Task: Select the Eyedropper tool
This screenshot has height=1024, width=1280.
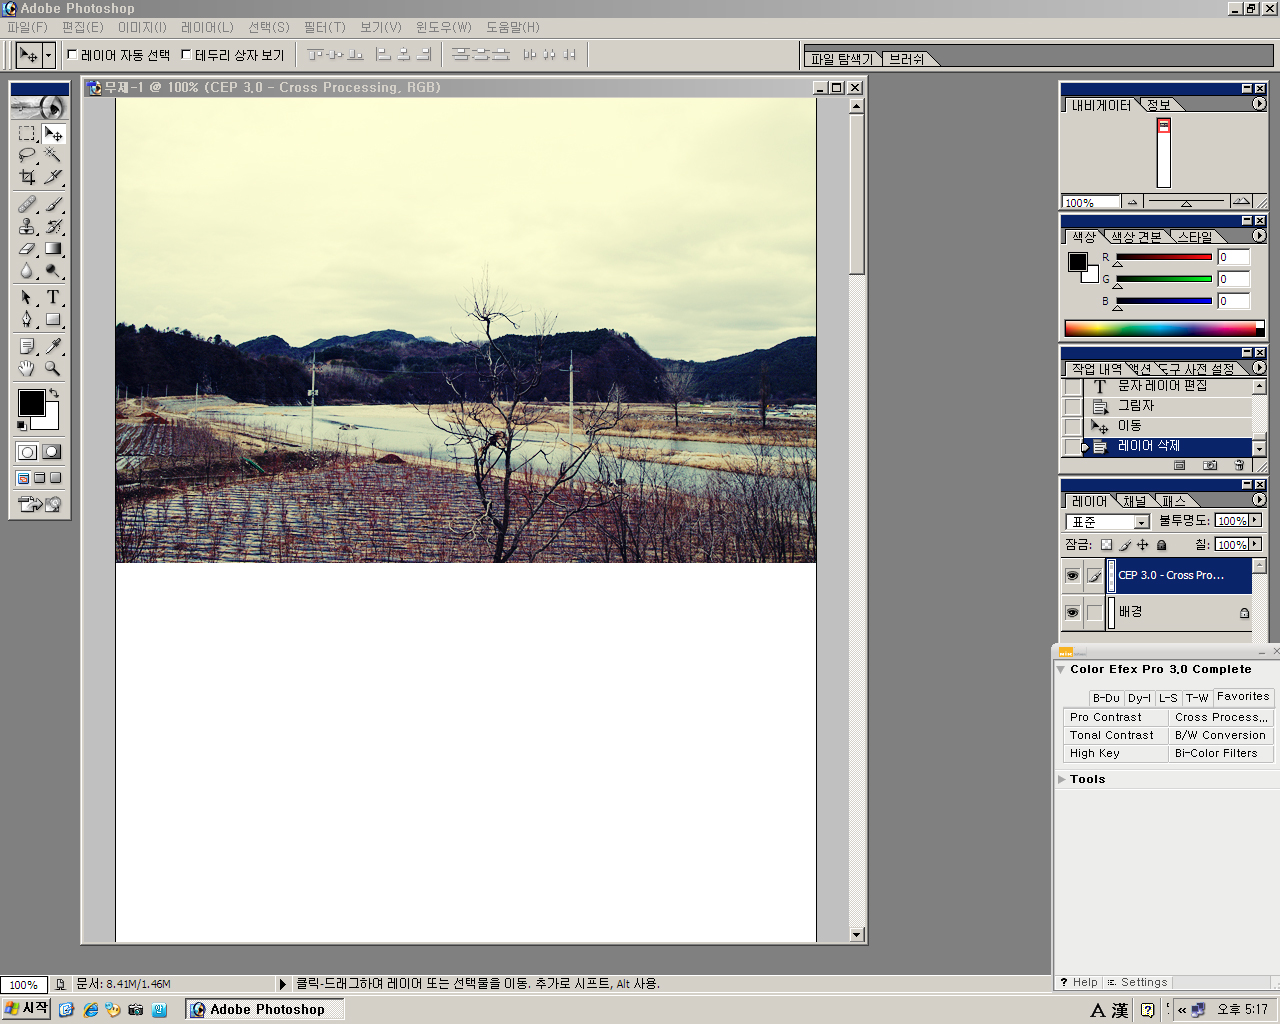Action: pos(53,346)
